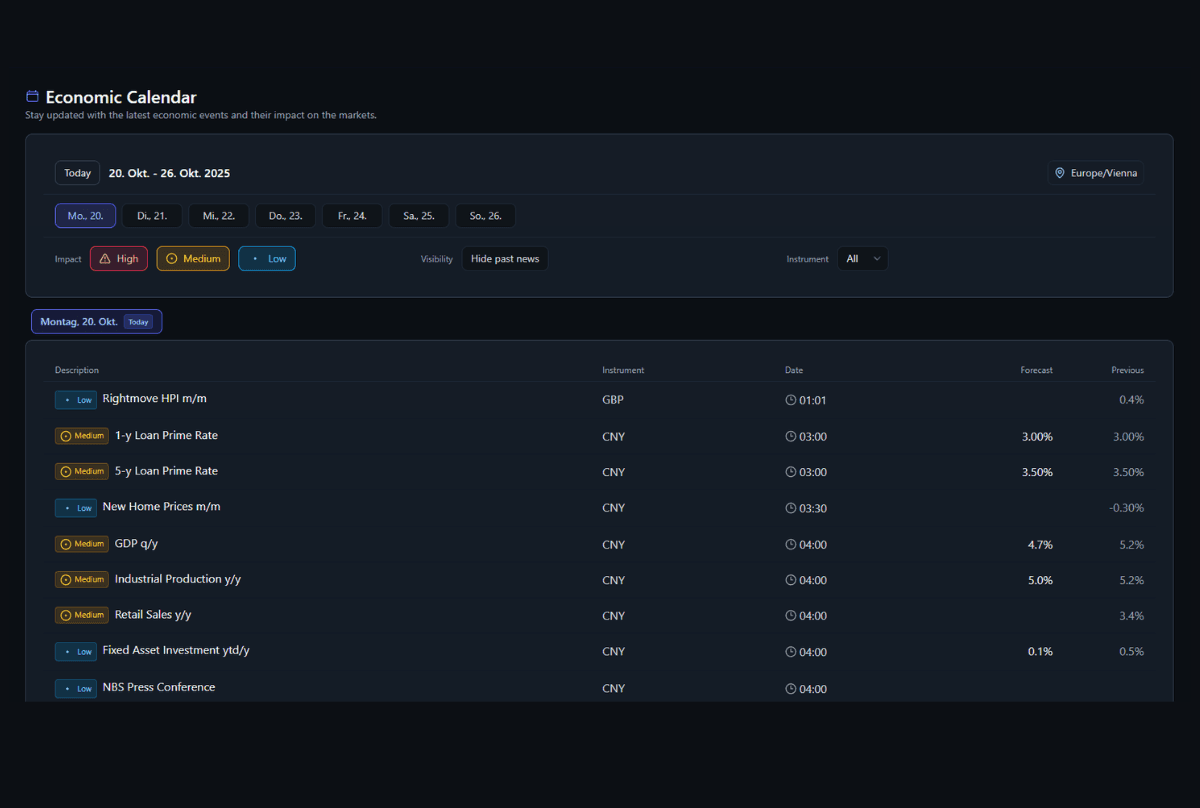Toggle the High impact filter
The height and width of the screenshot is (808, 1200).
click(x=119, y=259)
